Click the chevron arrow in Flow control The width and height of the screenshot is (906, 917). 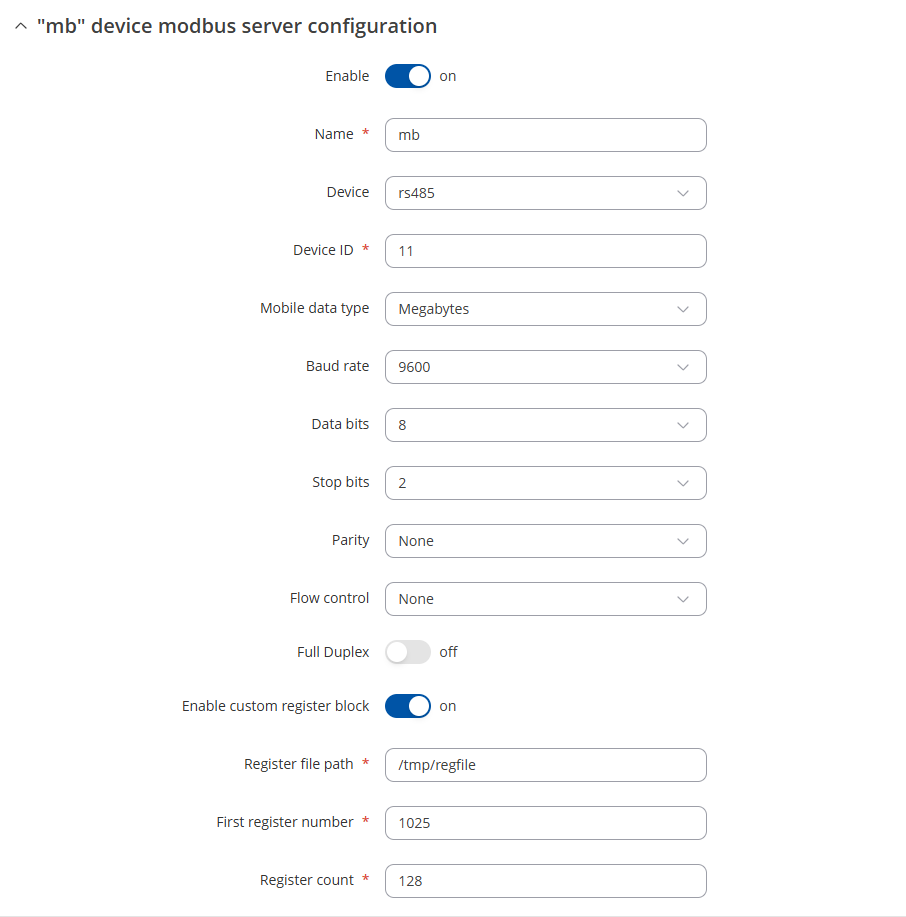pyautogui.click(x=683, y=599)
